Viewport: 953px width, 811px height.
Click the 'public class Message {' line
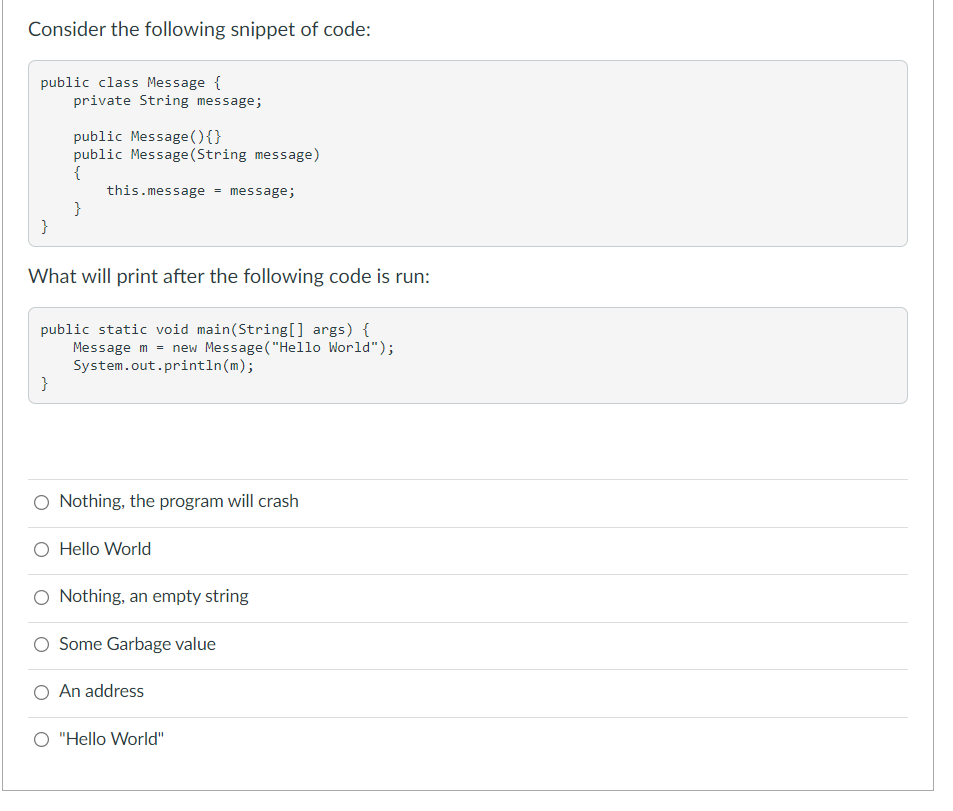(131, 83)
